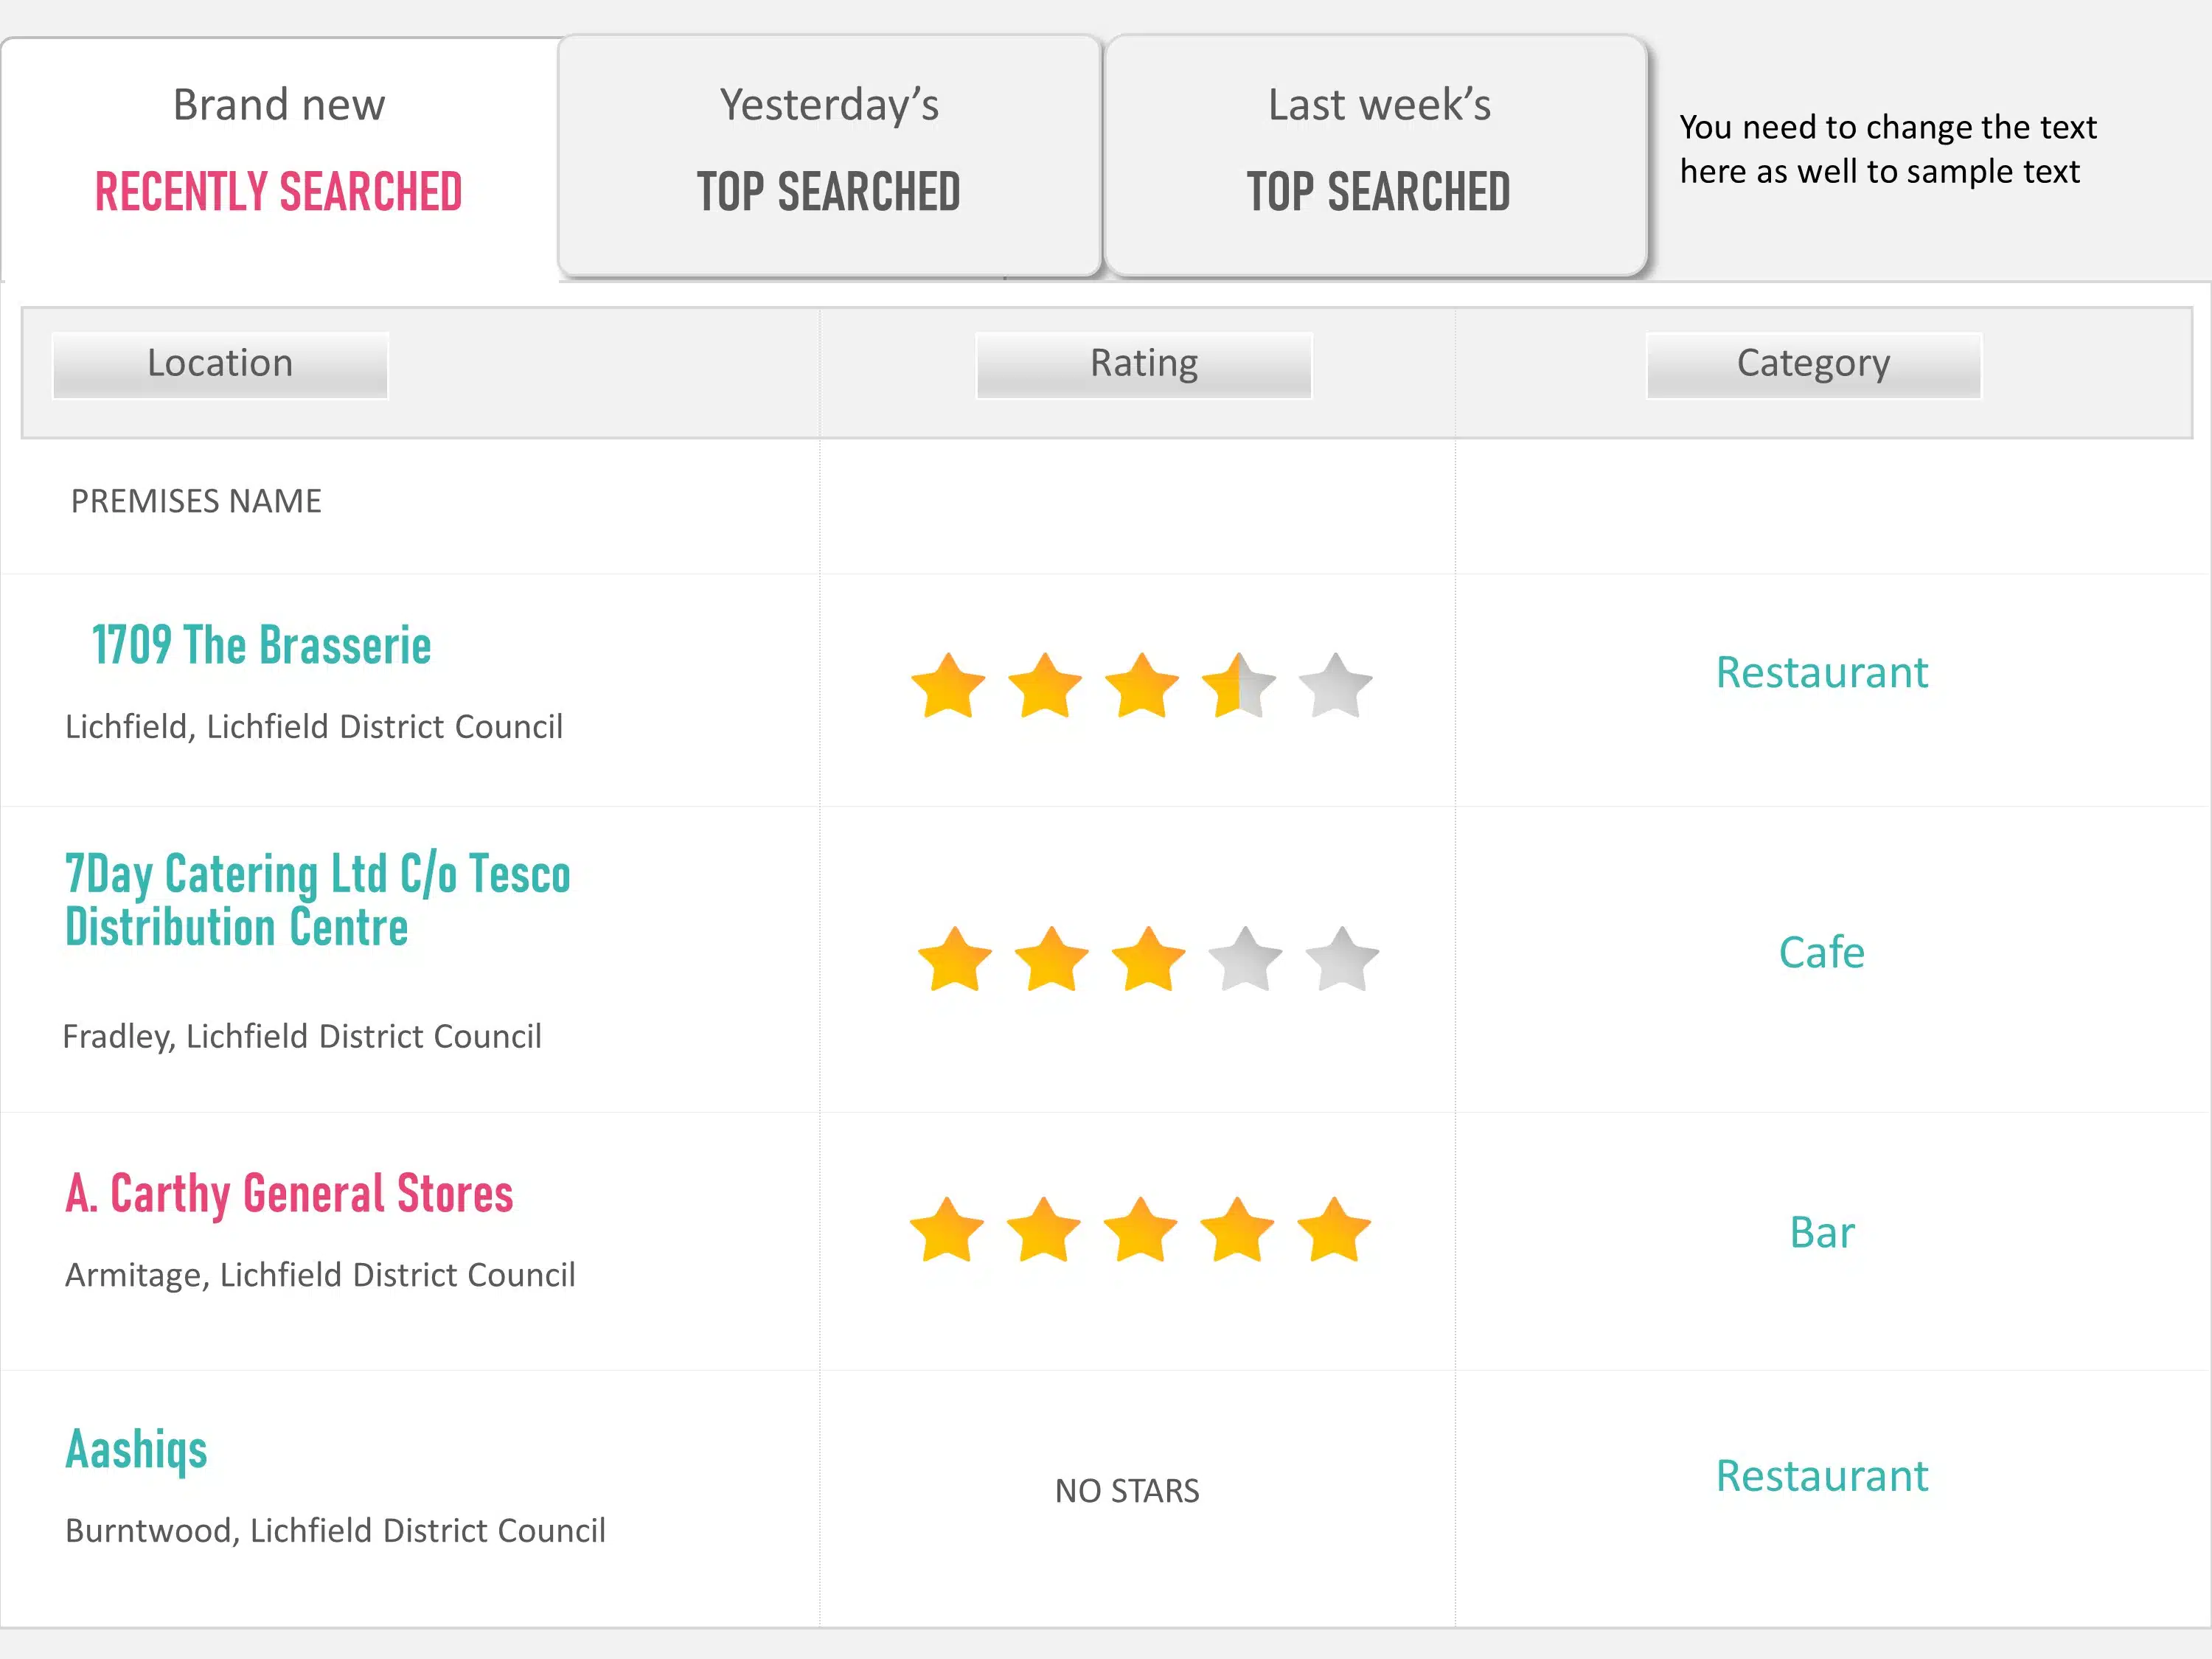This screenshot has width=2212, height=1659.
Task: Click the Restaurant category link for 1709 The Brasserie
Action: (1818, 669)
